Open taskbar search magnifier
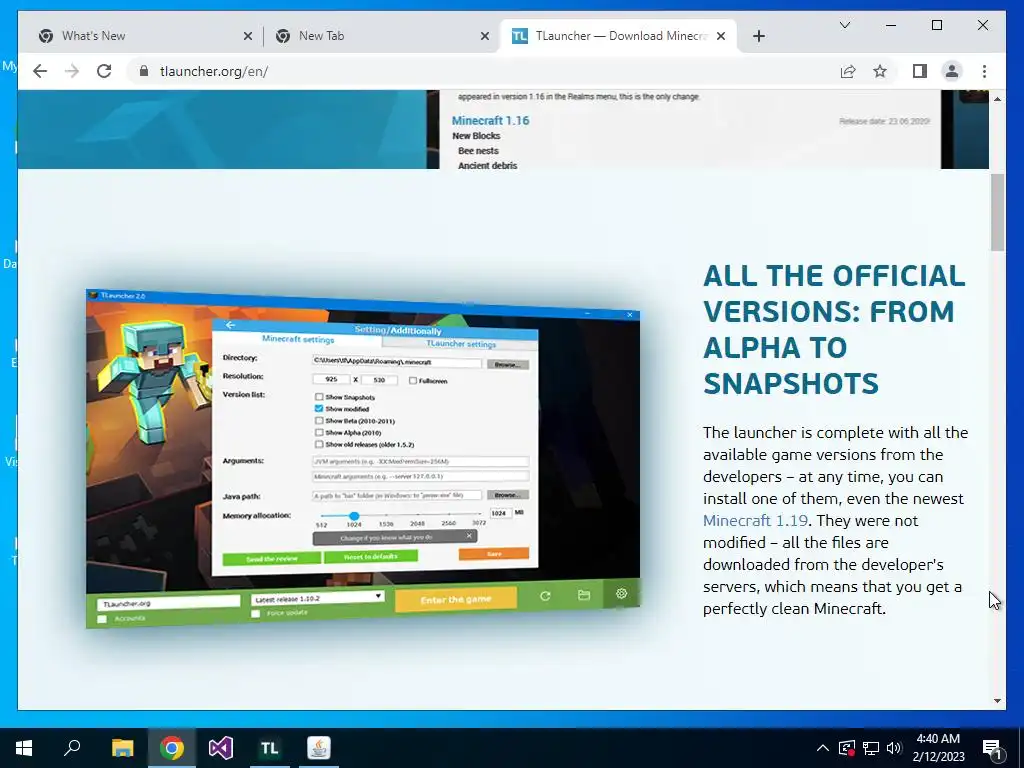Screen dimensions: 1024x768 pyautogui.click(x=72, y=748)
